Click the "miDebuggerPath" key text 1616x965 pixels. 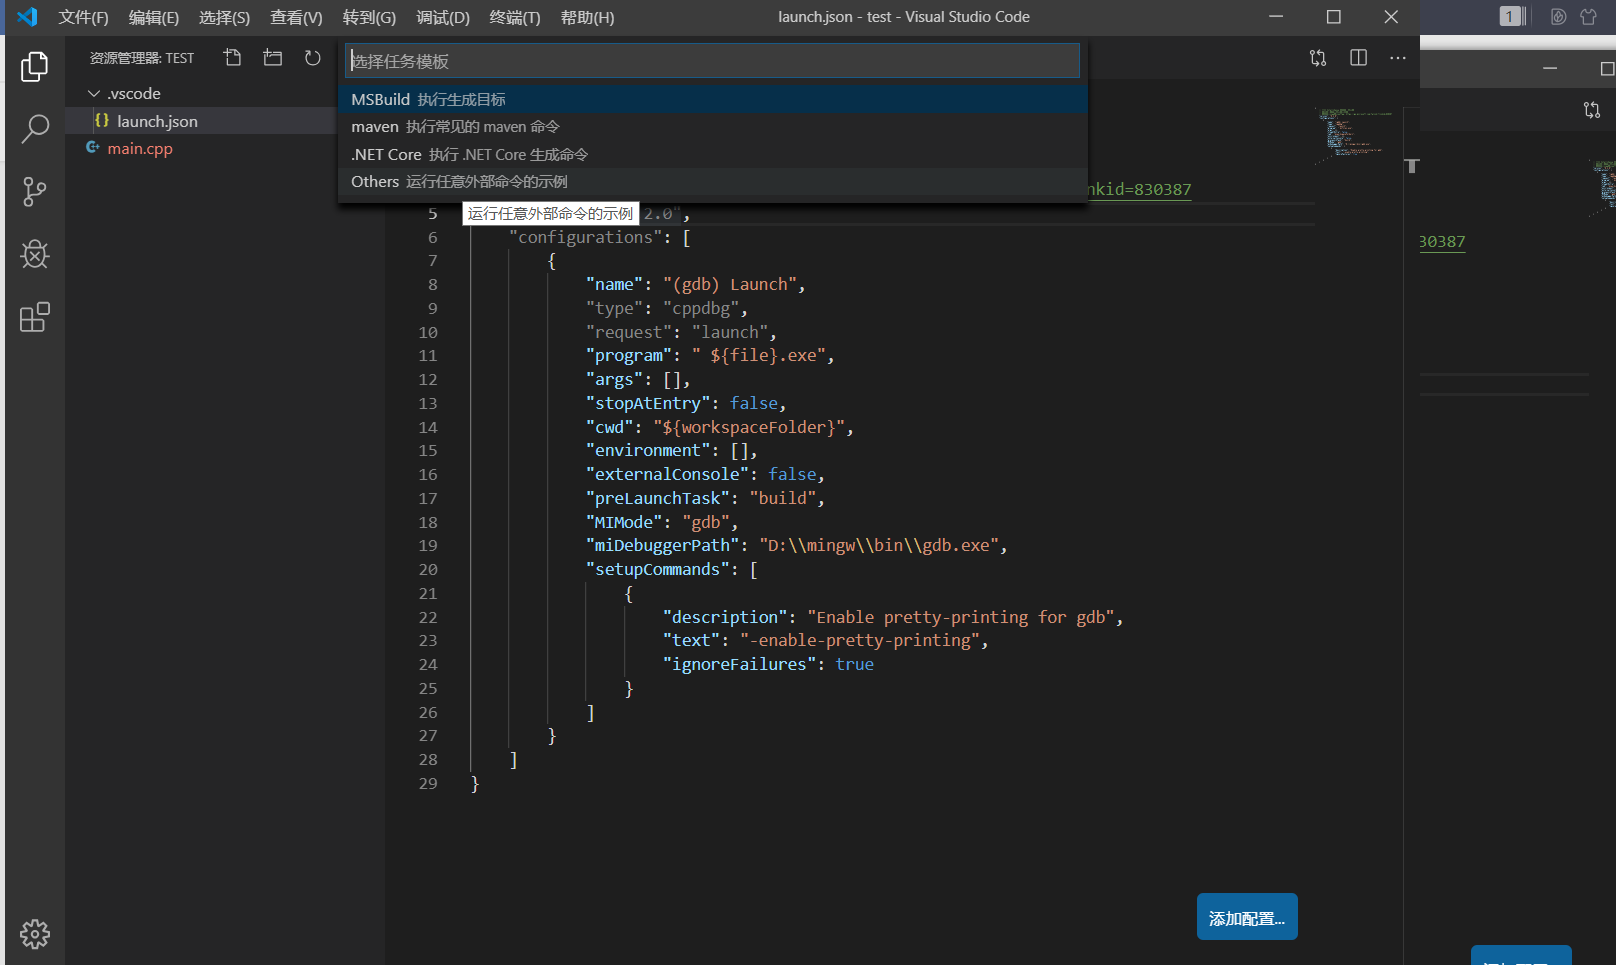click(663, 545)
